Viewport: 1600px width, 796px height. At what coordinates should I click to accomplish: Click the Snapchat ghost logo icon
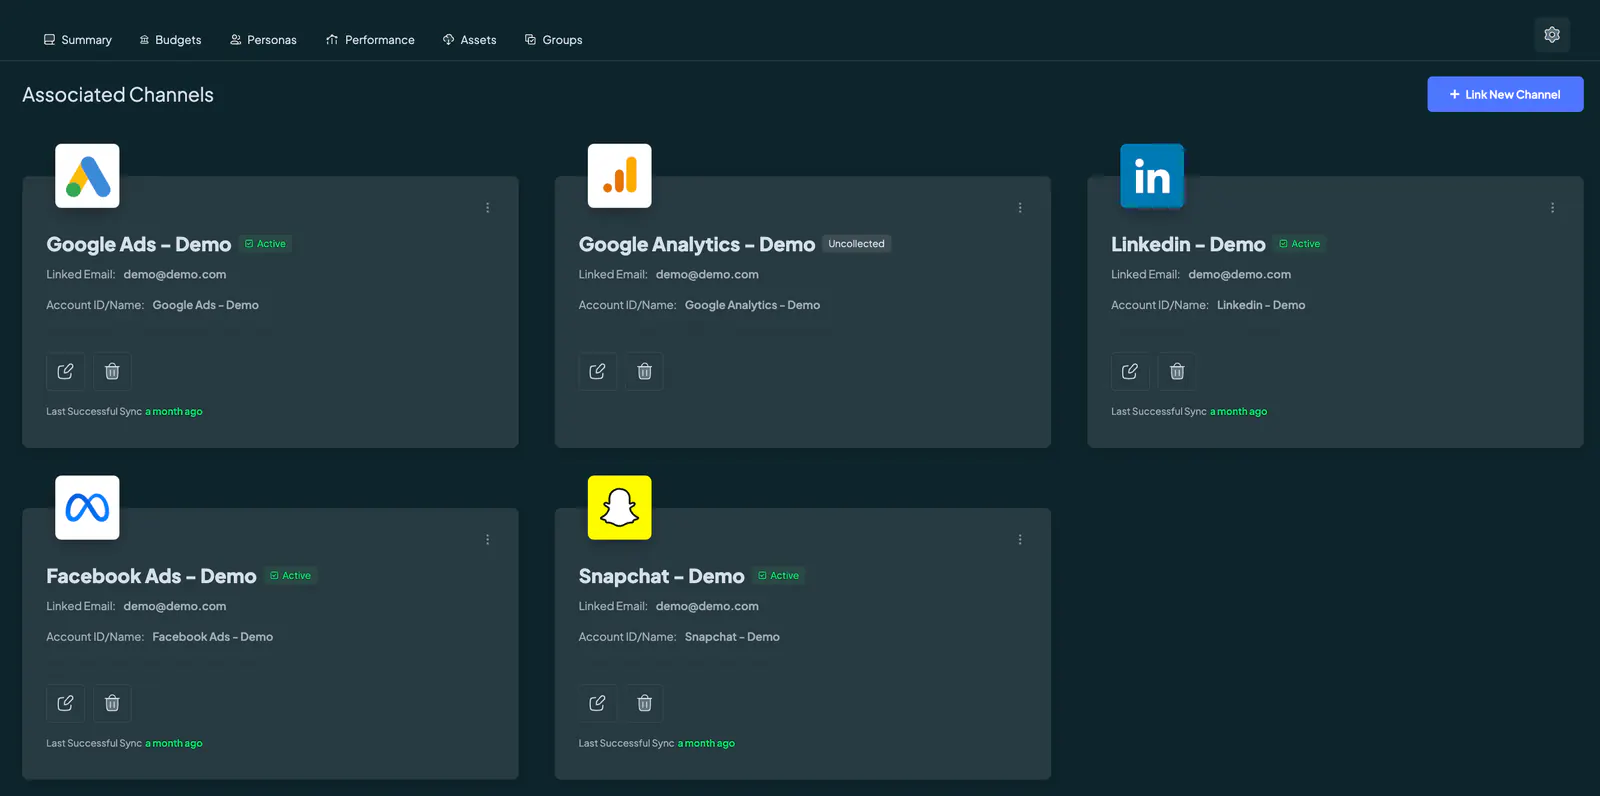point(620,508)
